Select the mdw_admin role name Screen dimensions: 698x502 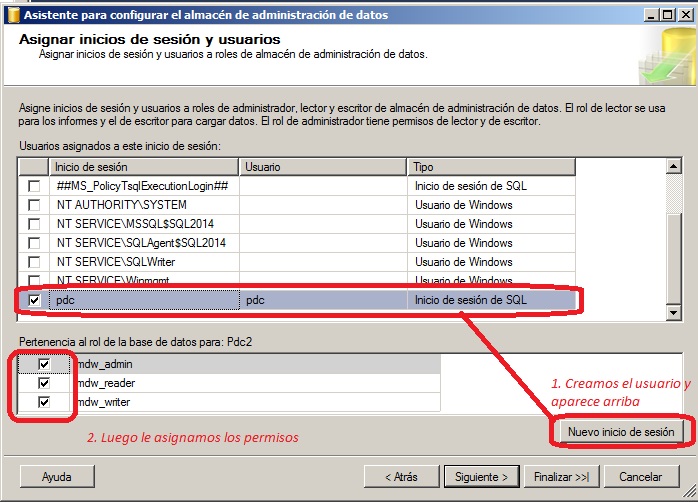105,364
